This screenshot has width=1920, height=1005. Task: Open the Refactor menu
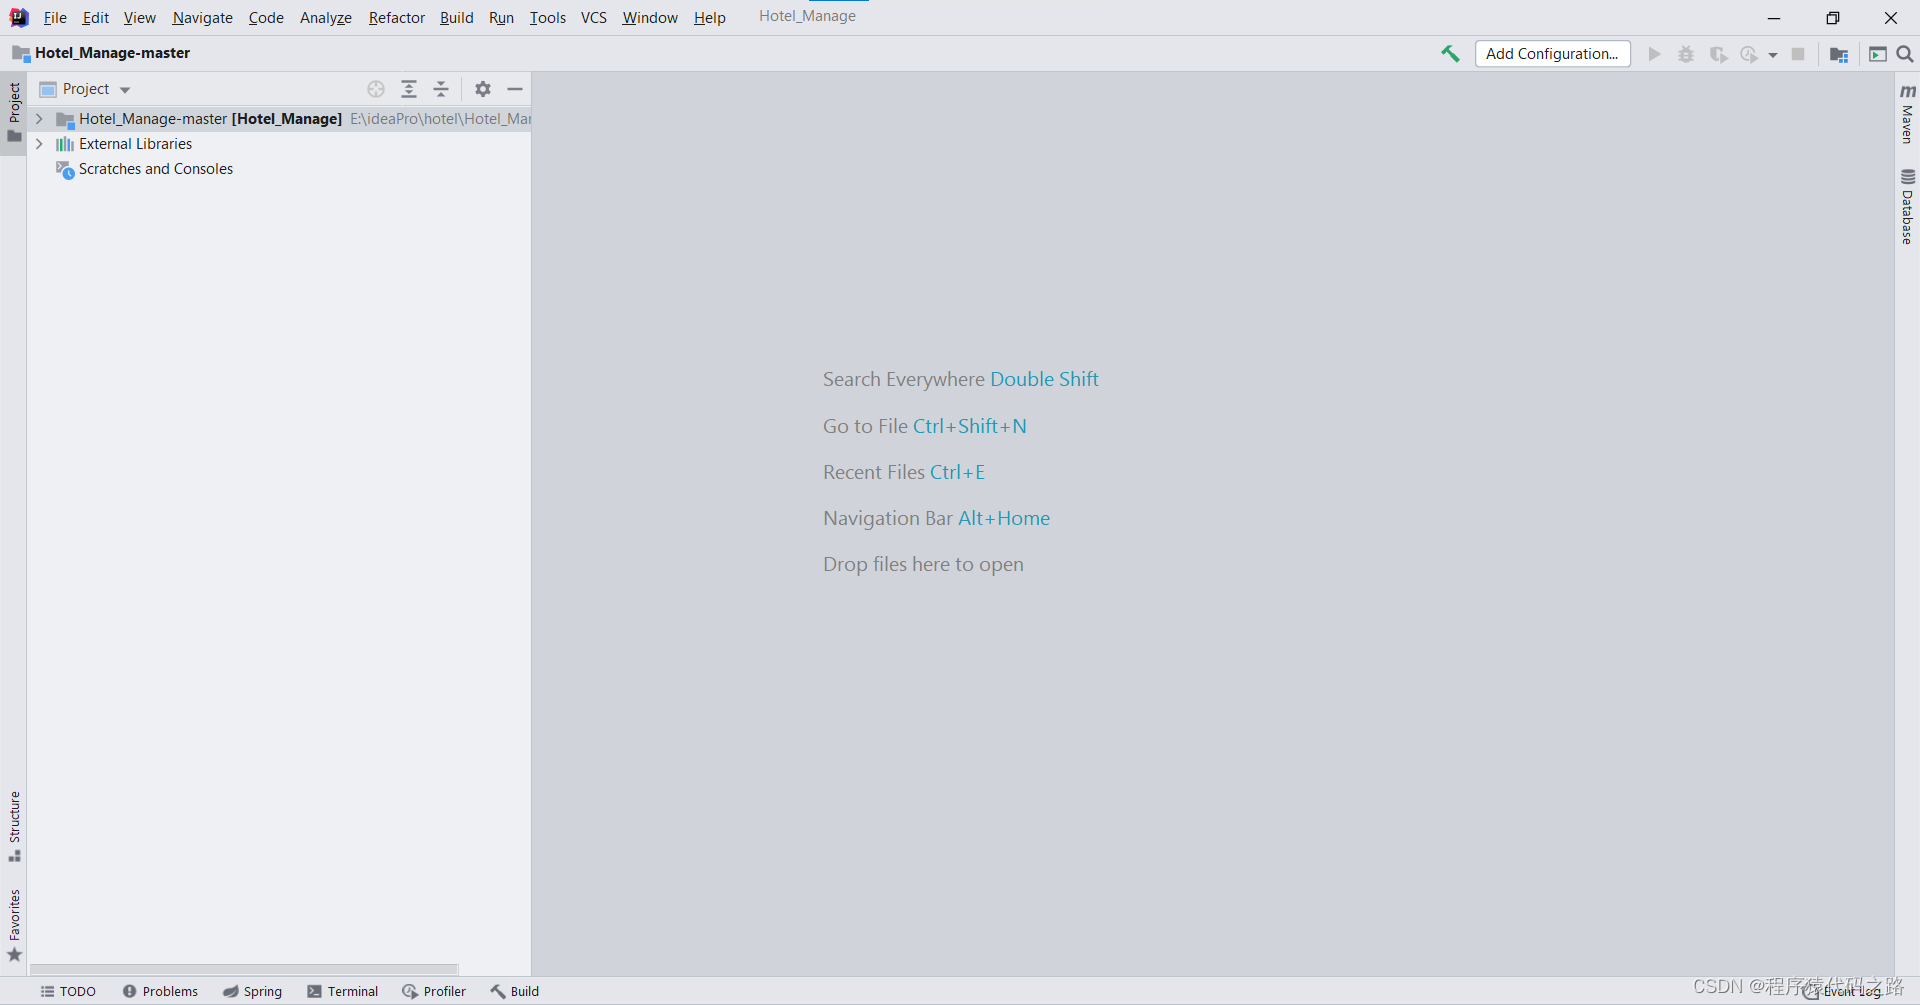pyautogui.click(x=397, y=18)
